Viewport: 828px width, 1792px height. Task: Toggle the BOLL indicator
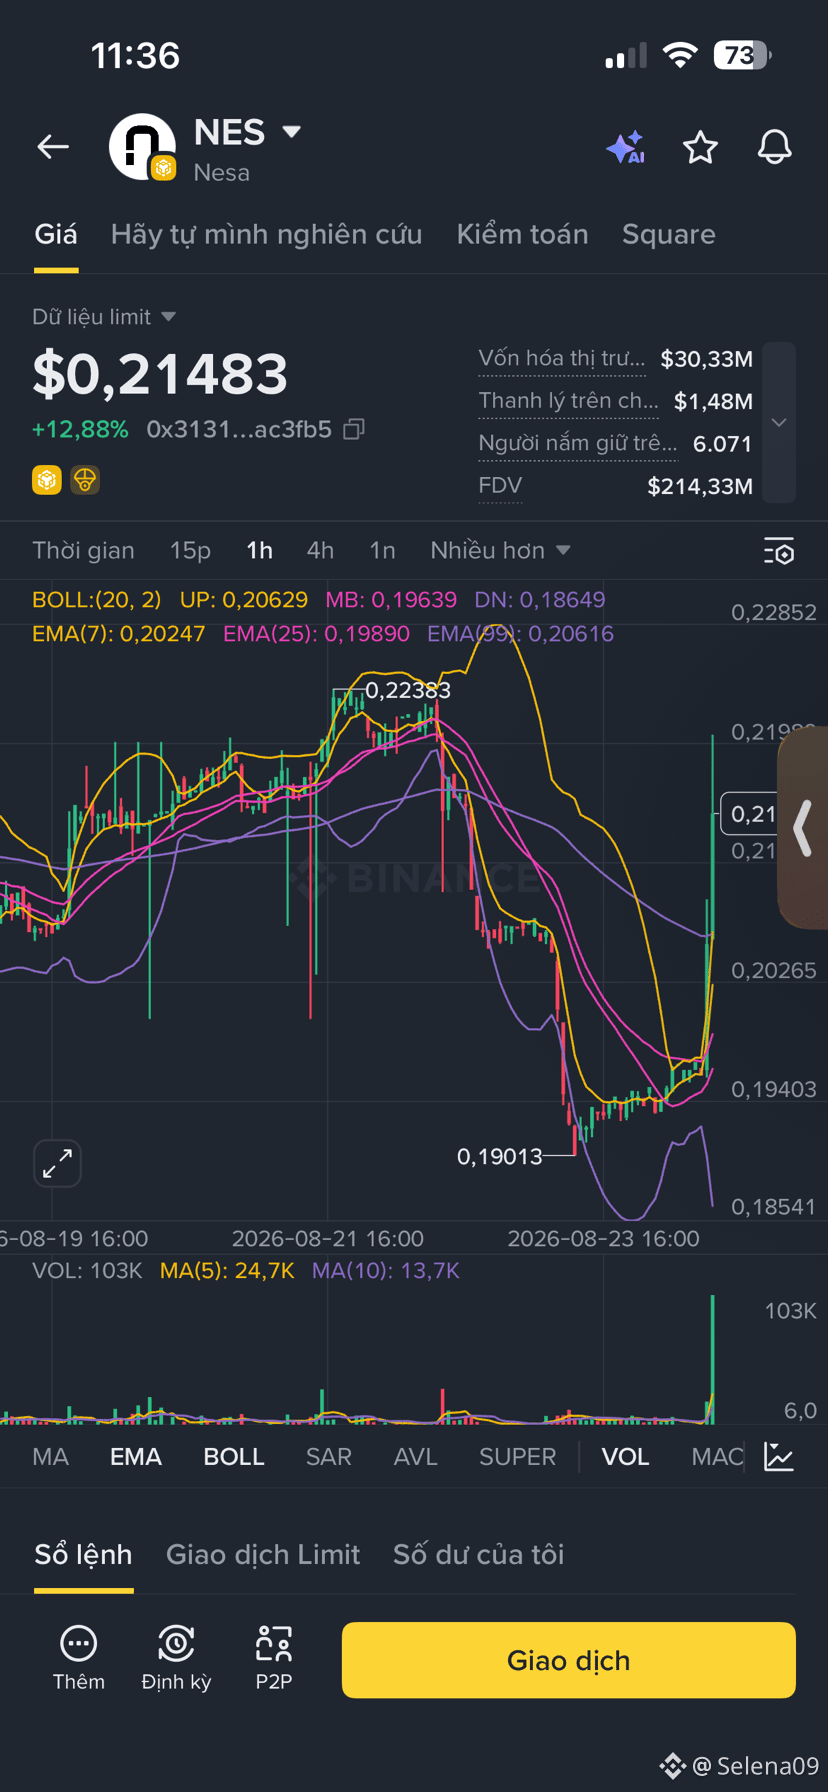tap(234, 1457)
